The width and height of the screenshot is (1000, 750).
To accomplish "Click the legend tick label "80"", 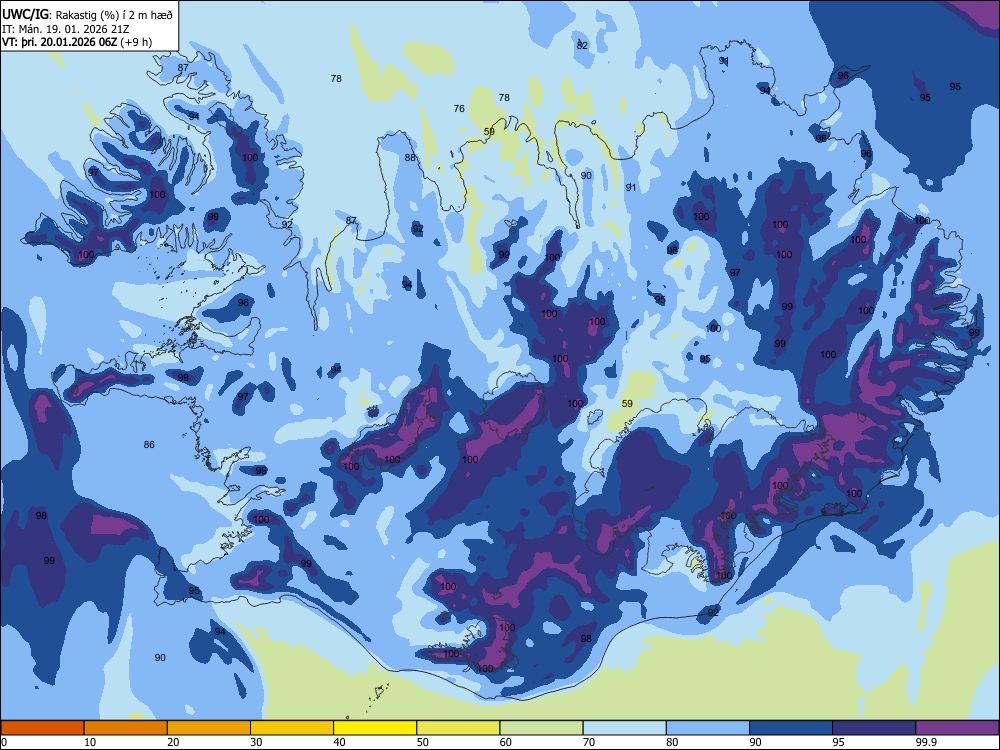I will coord(672,742).
